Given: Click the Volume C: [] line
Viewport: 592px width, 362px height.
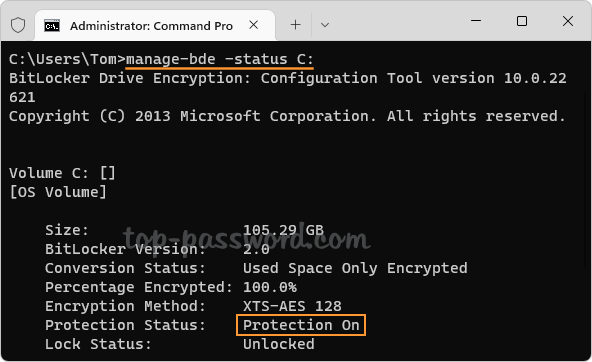Looking at the screenshot, I should 62,173.
